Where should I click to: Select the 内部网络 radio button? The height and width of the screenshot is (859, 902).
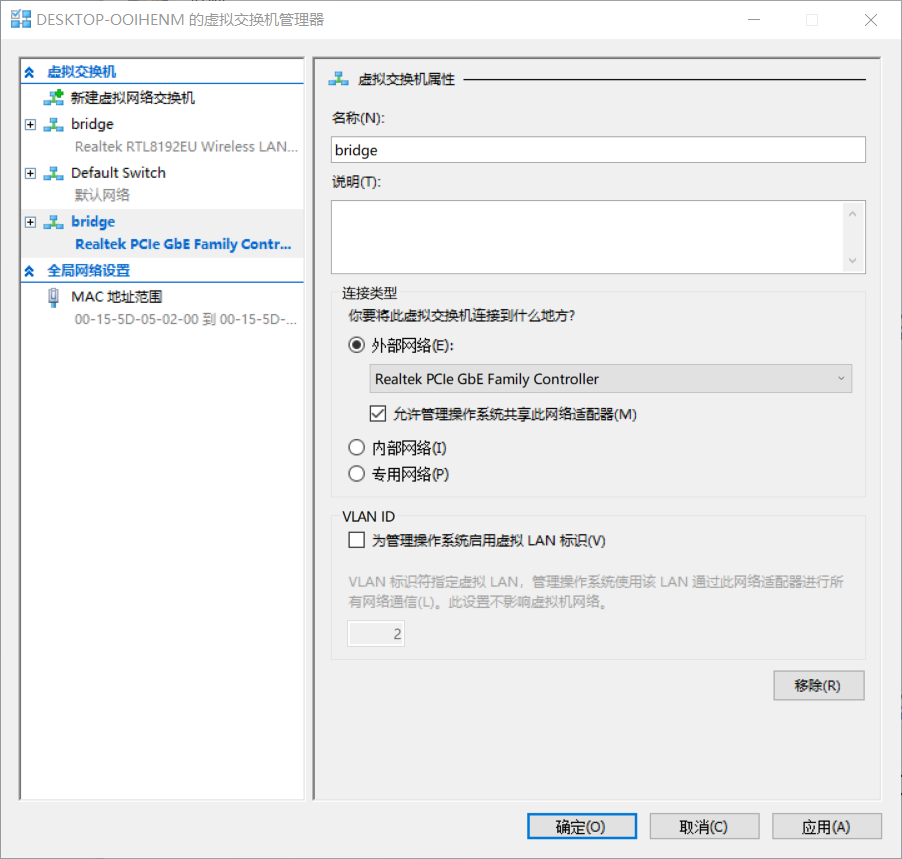356,448
